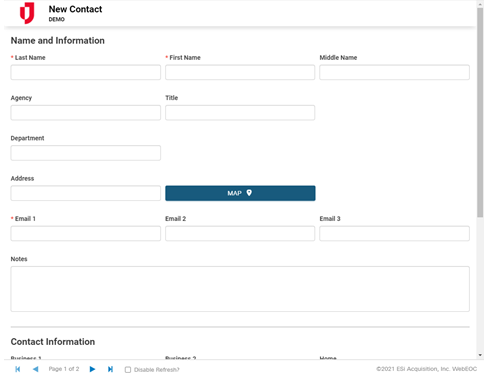This screenshot has width=489, height=380.
Task: Click the MAP button next to Address
Action: click(240, 193)
